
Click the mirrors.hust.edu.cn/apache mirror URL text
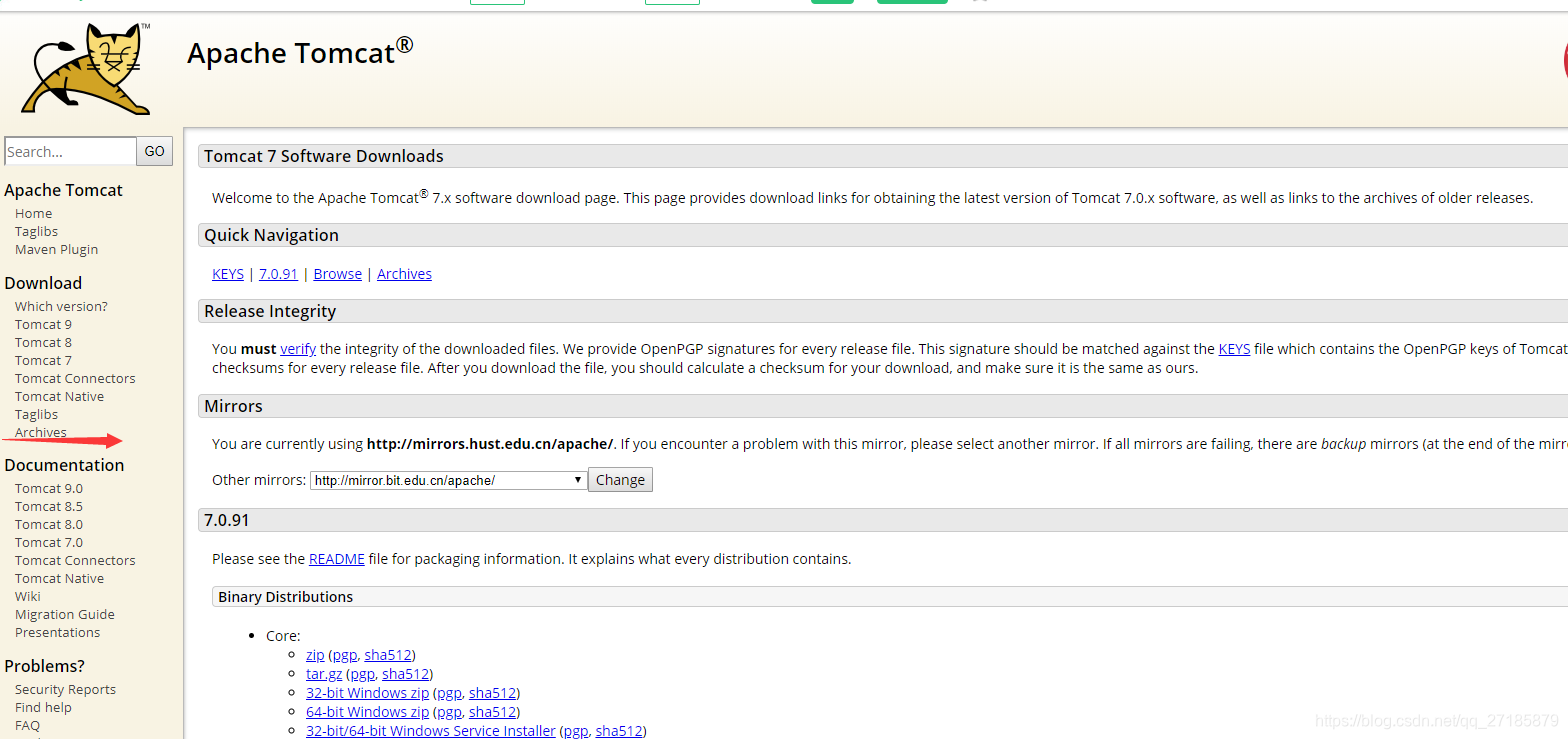(490, 444)
